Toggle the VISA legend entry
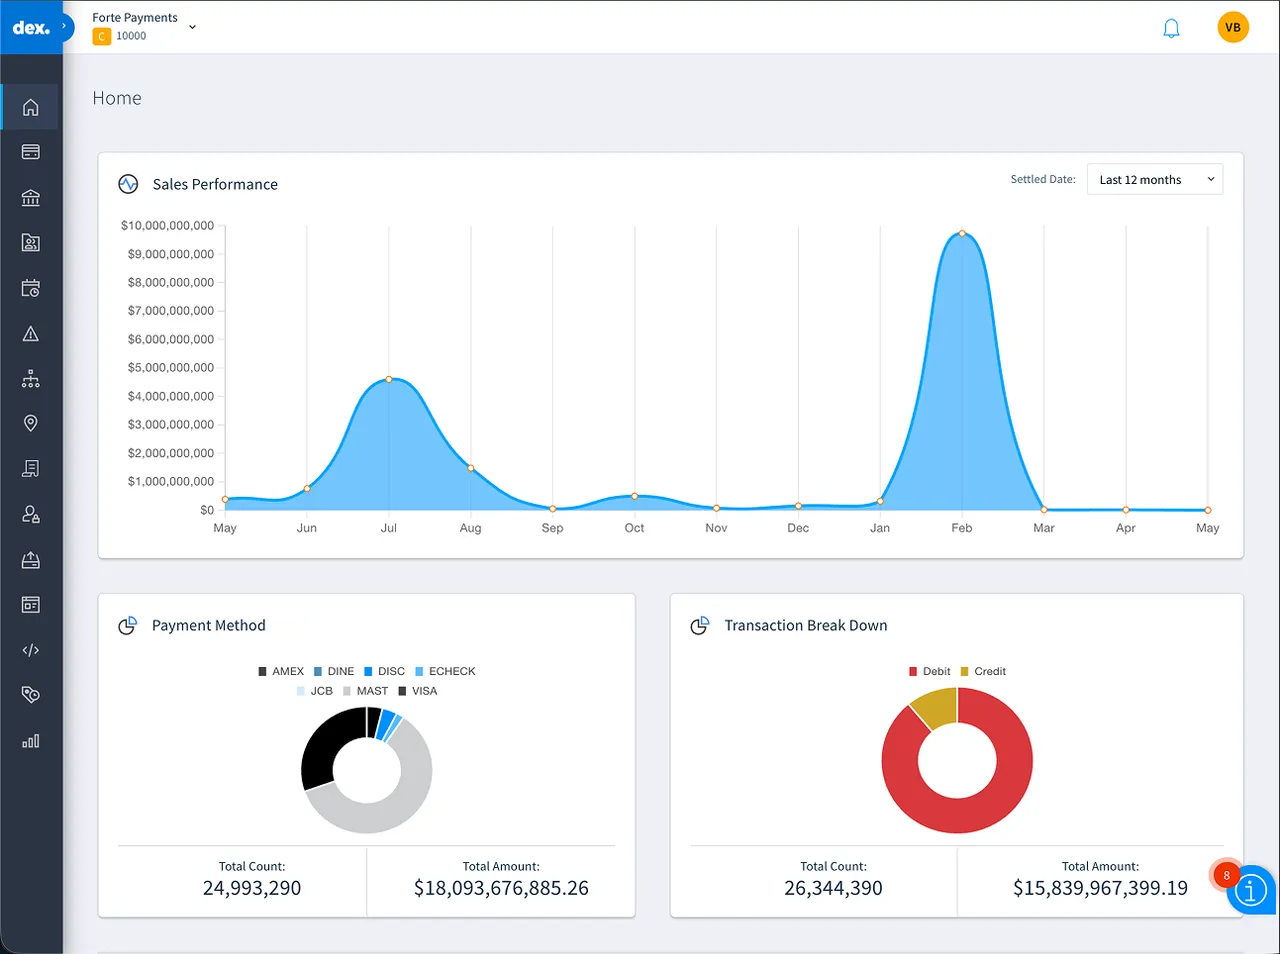Viewport: 1280px width, 954px height. coord(418,691)
